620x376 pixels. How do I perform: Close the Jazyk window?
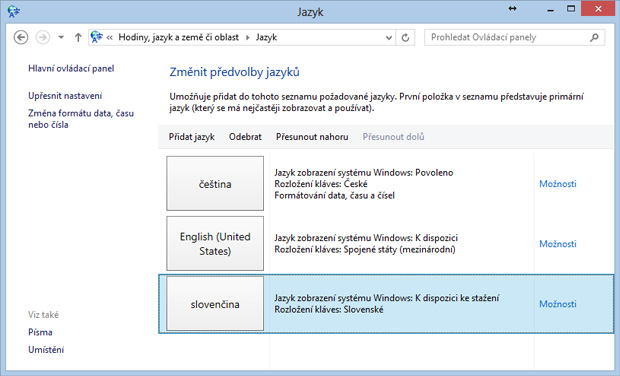pyautogui.click(x=598, y=9)
